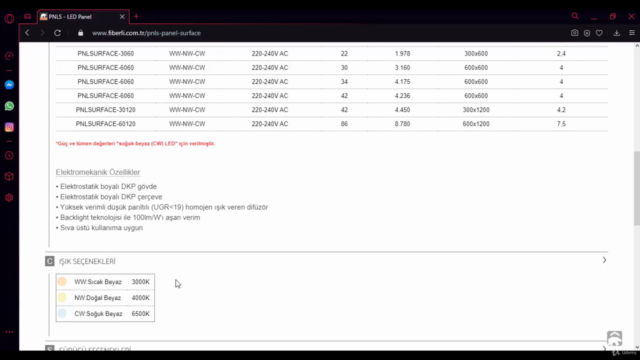
Task: Select the PNLSURFACE-60120 table cell
Action: (x=106, y=124)
